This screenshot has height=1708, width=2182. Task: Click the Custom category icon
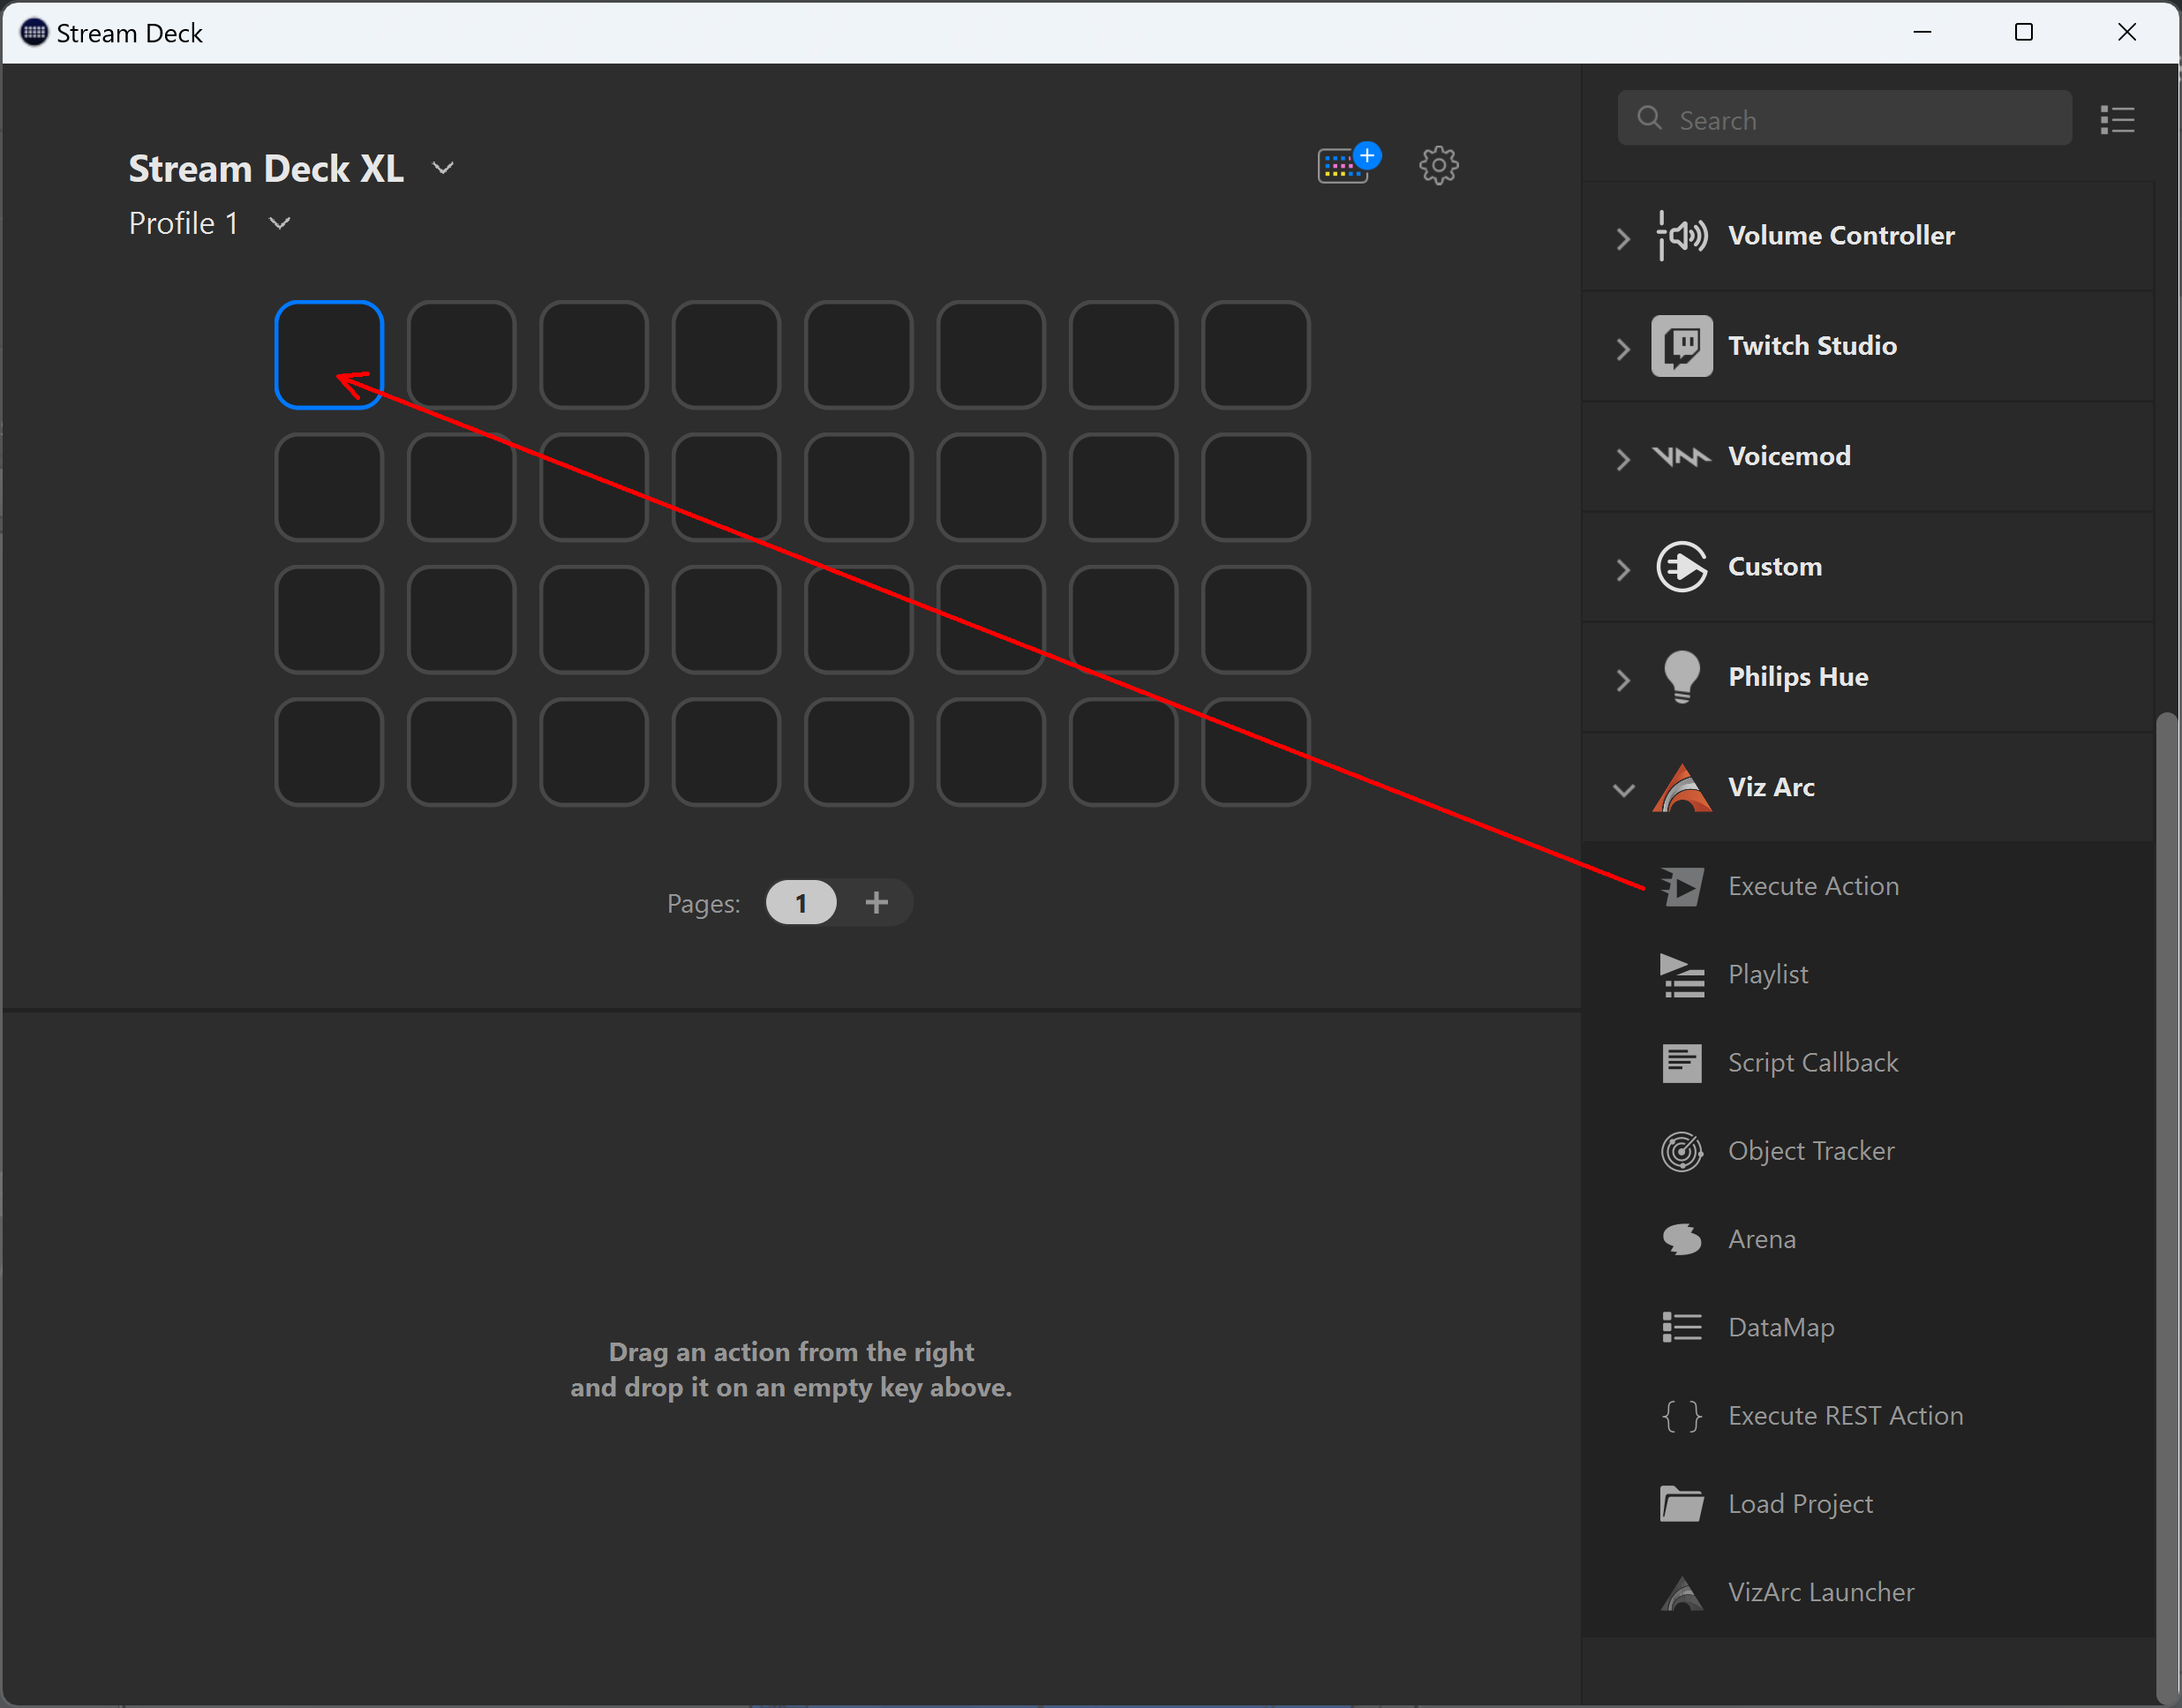tap(1682, 567)
